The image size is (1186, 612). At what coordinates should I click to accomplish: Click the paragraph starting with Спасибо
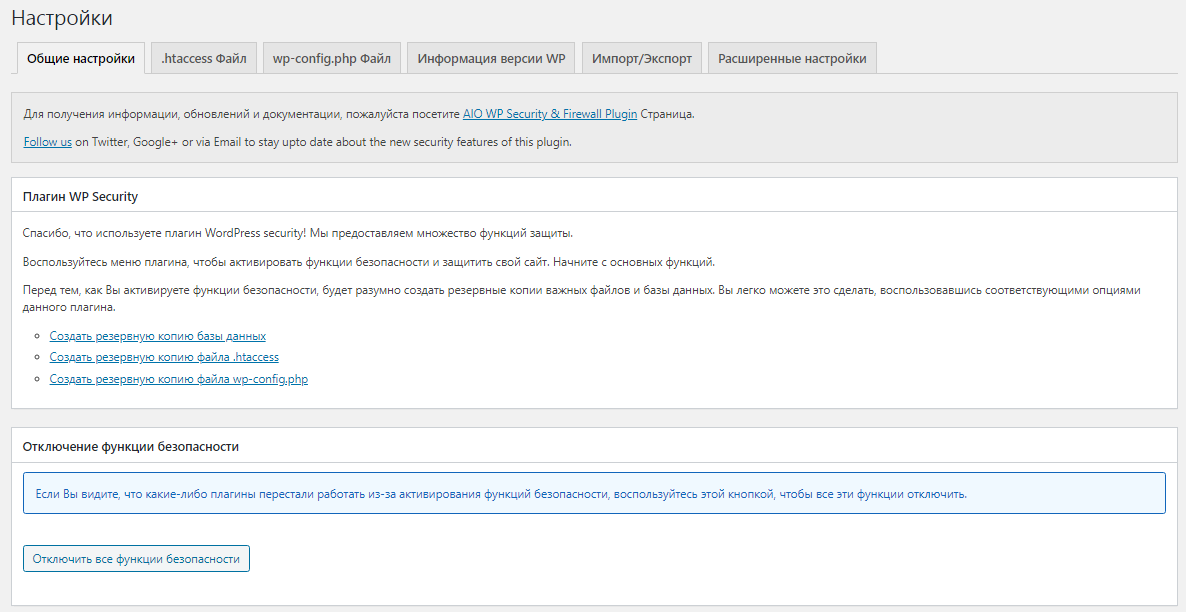[297, 233]
